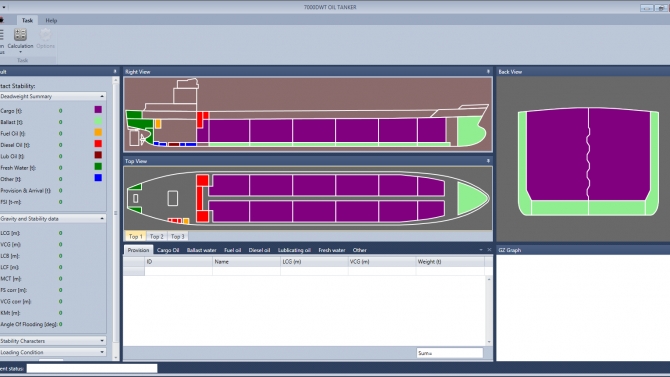Expand the Loading Condition section
Image resolution: width=670 pixels, height=377 pixels.
click(x=102, y=353)
